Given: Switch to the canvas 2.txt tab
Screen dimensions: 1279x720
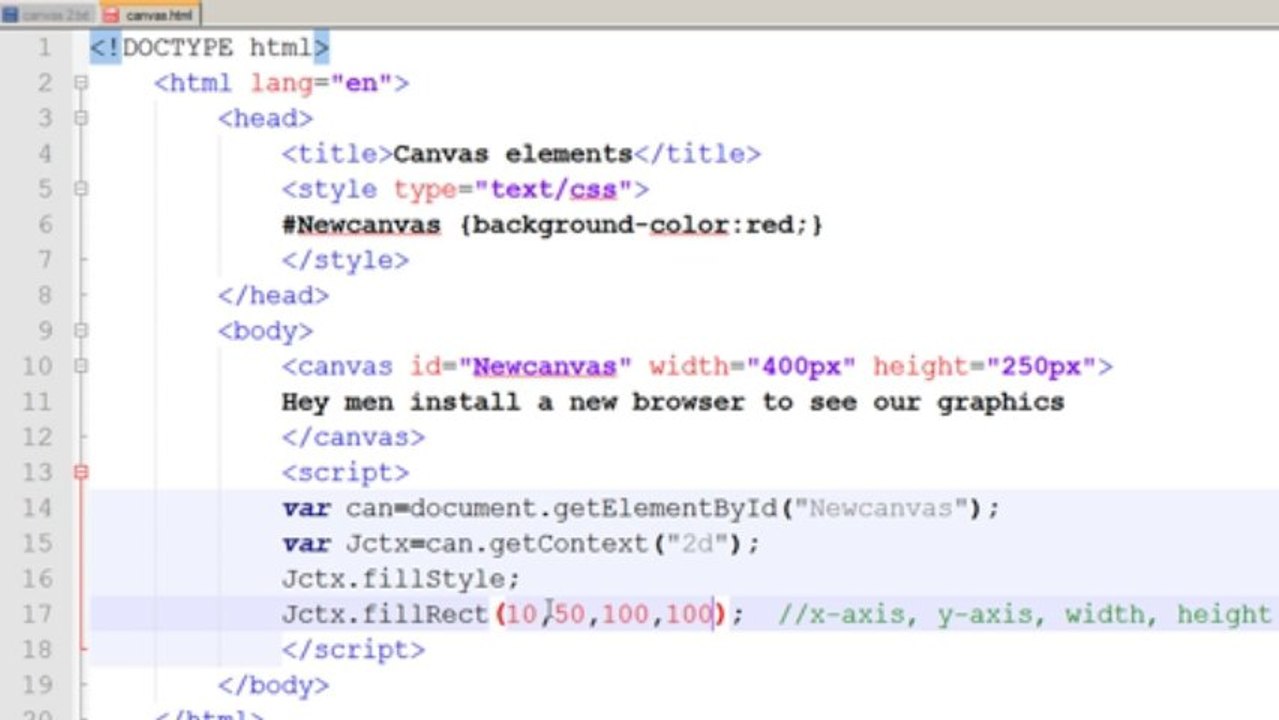Looking at the screenshot, I should (49, 15).
